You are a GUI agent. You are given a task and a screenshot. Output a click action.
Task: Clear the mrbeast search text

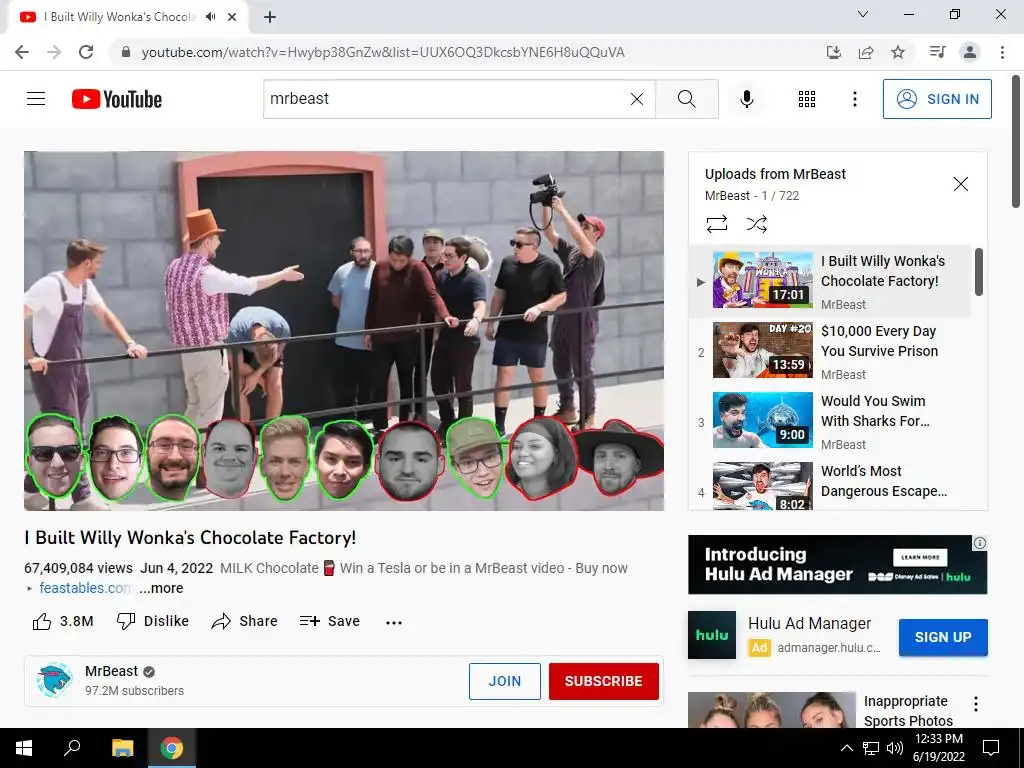point(637,99)
